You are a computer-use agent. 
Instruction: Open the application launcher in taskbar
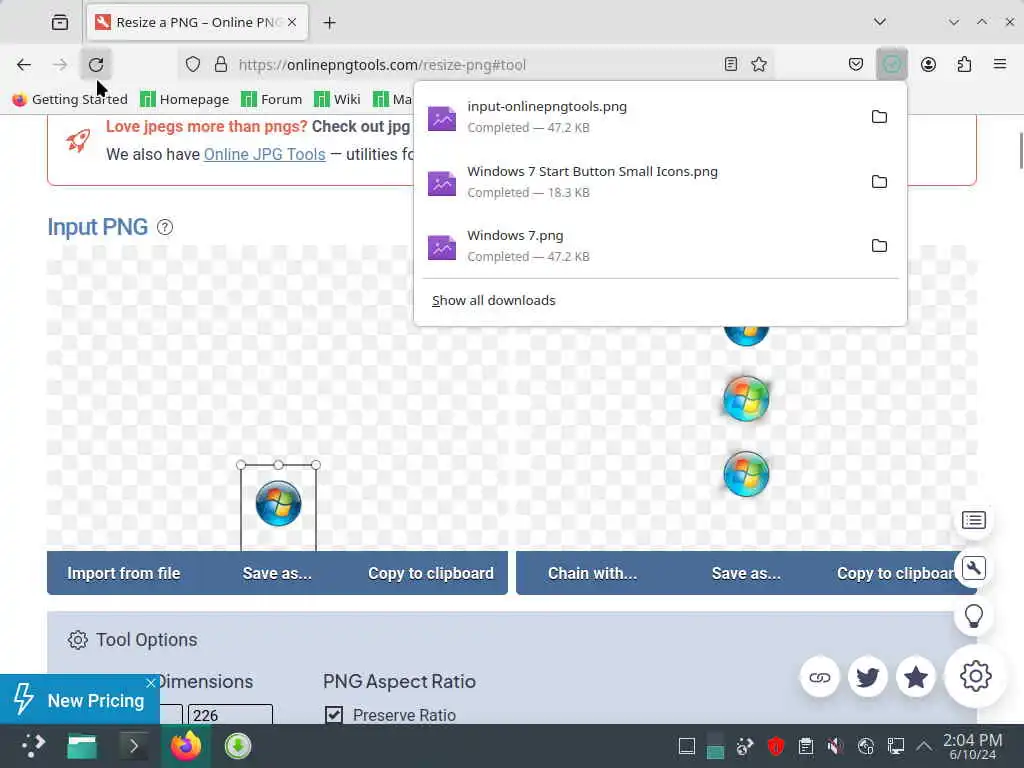coord(33,746)
